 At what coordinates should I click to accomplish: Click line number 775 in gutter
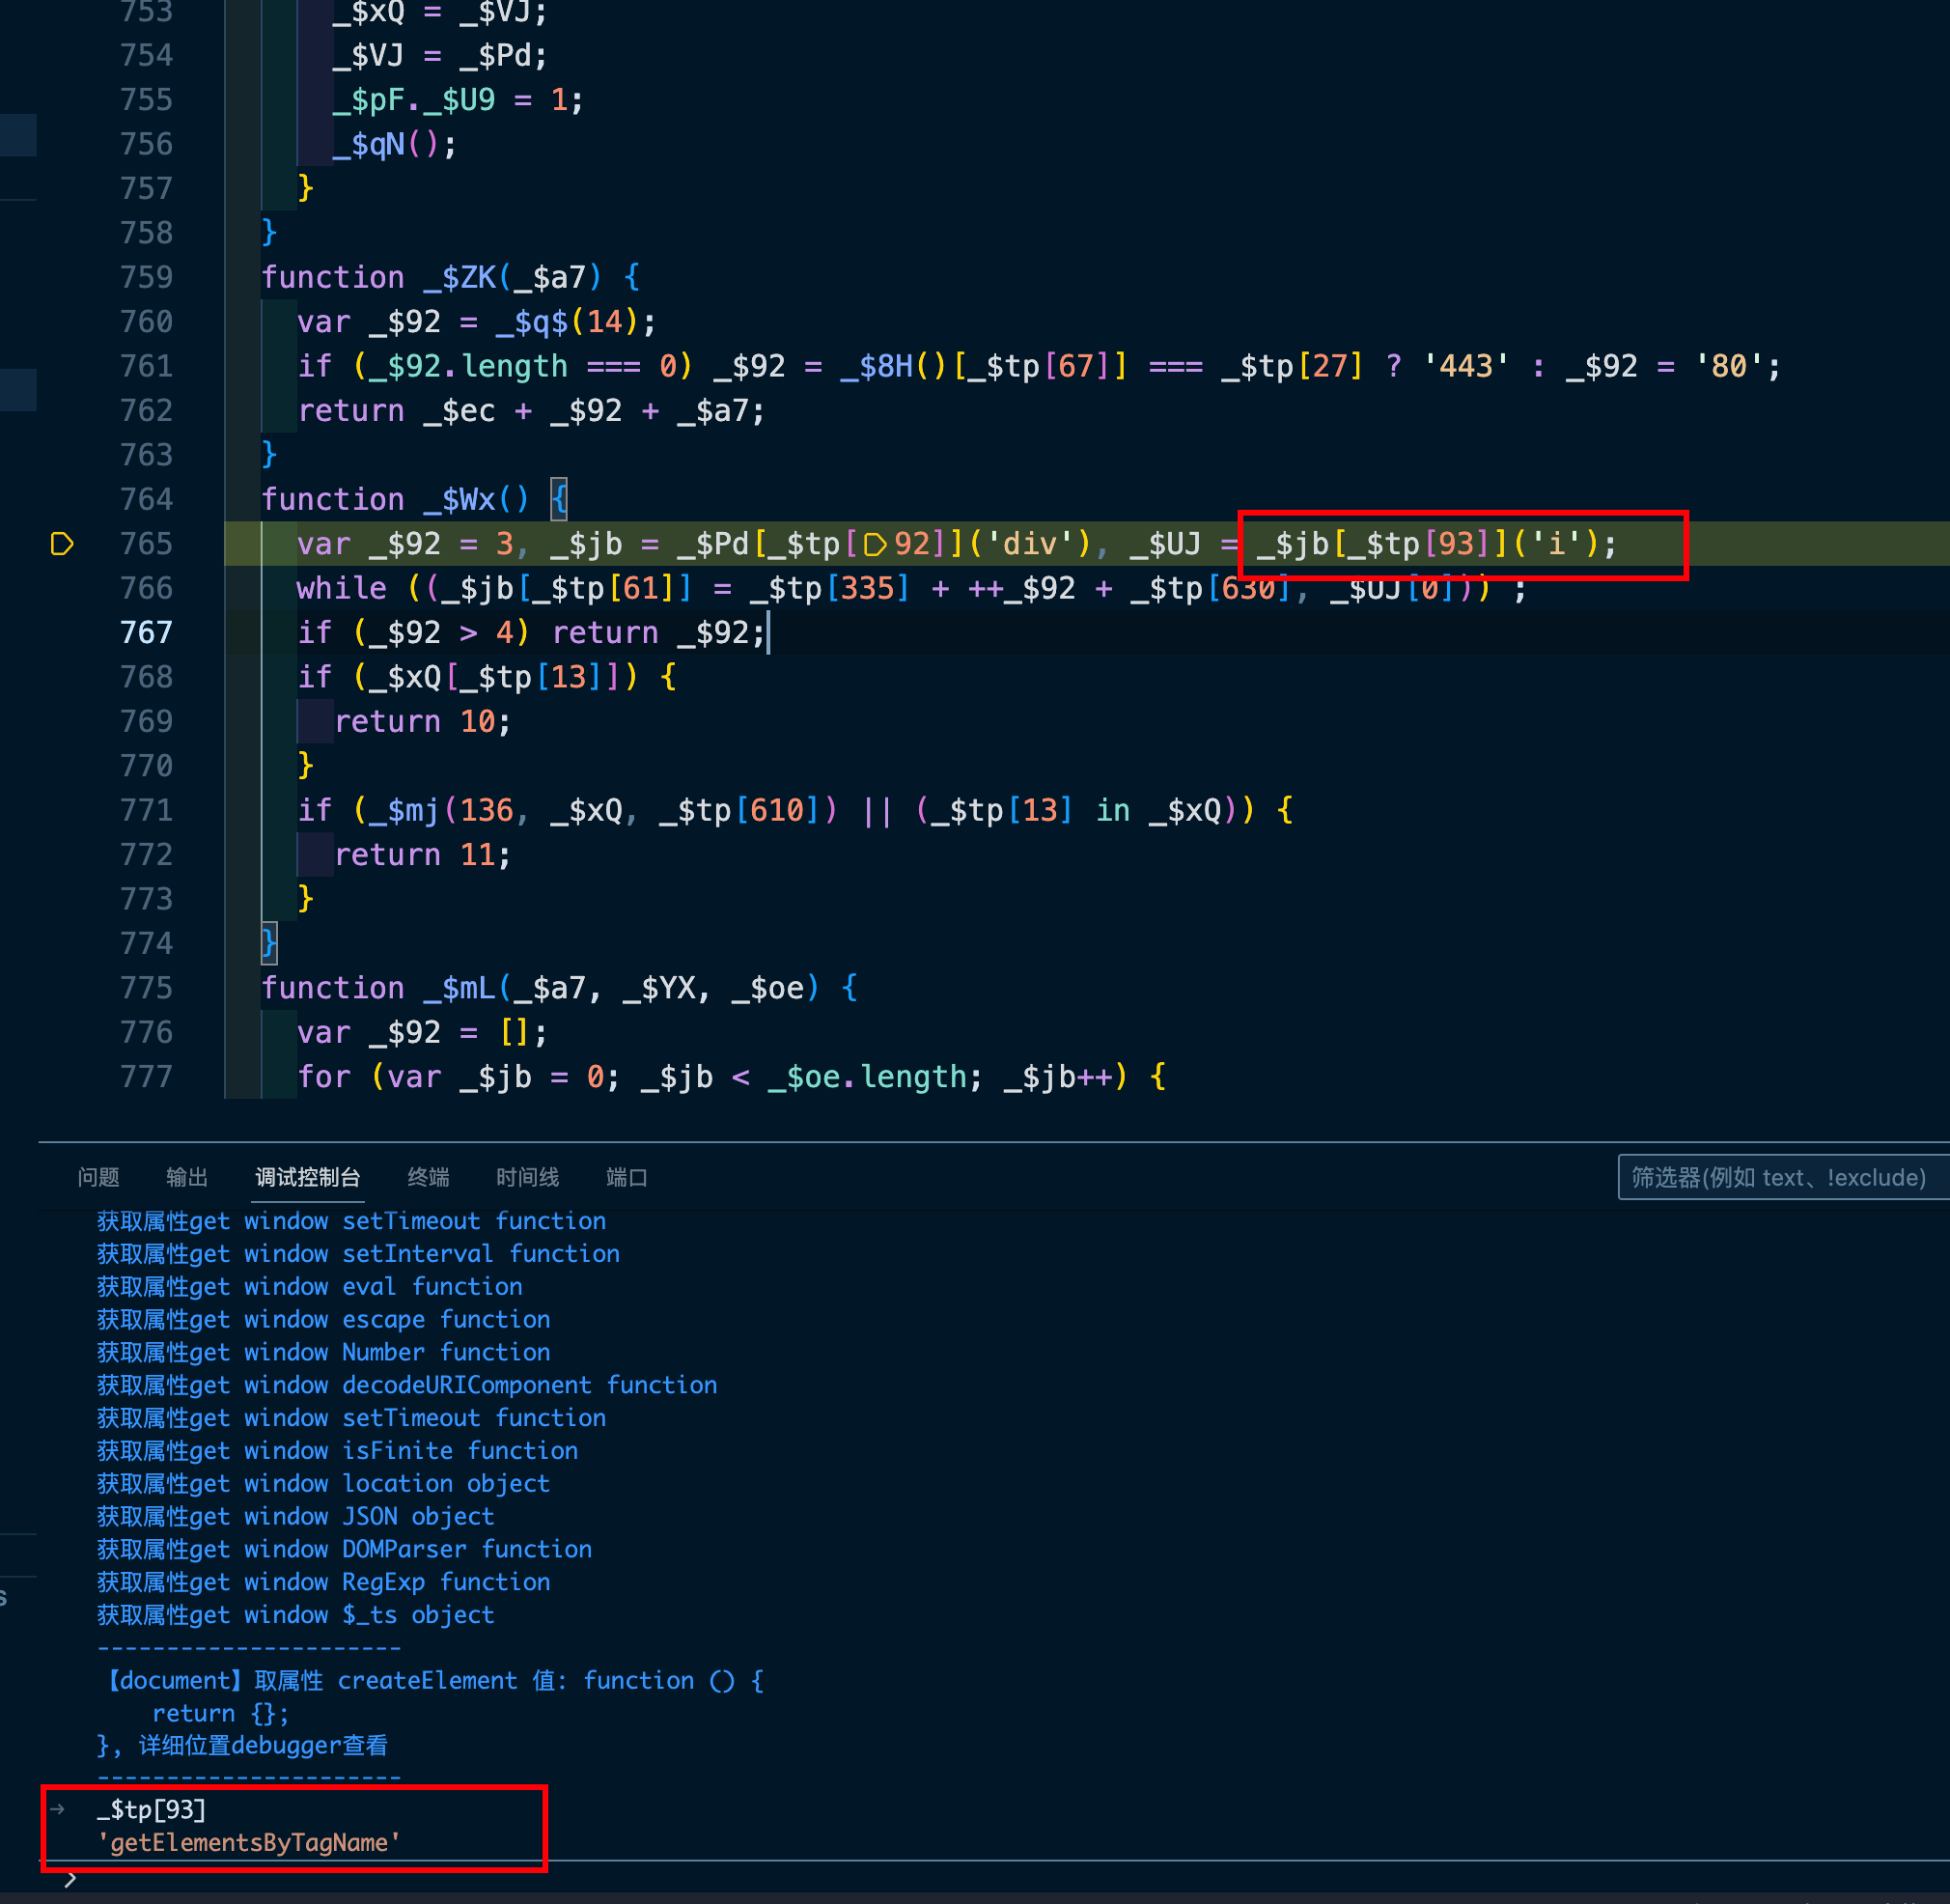click(x=146, y=988)
